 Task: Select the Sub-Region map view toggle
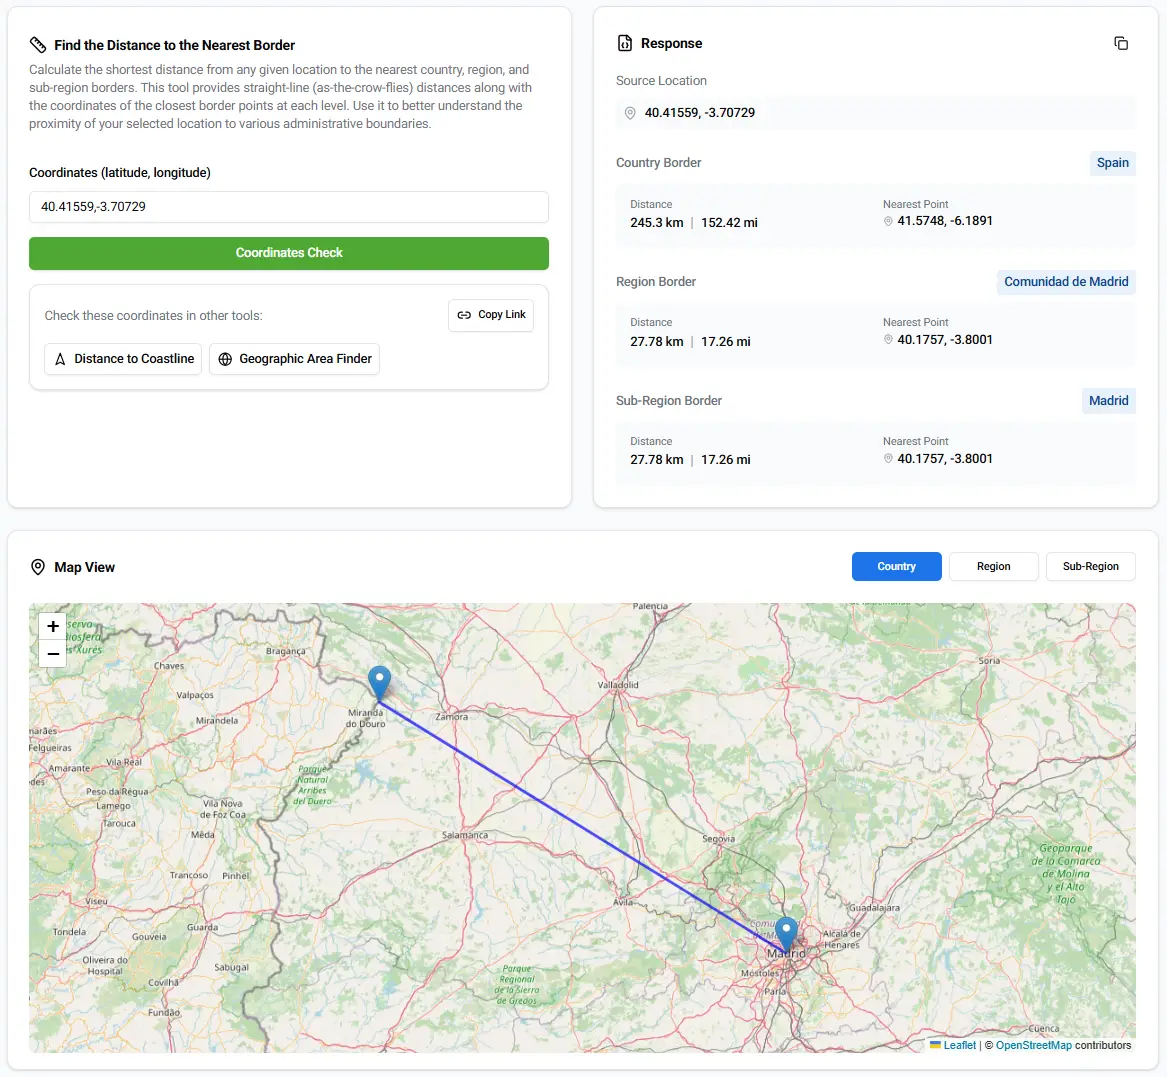pyautogui.click(x=1090, y=566)
